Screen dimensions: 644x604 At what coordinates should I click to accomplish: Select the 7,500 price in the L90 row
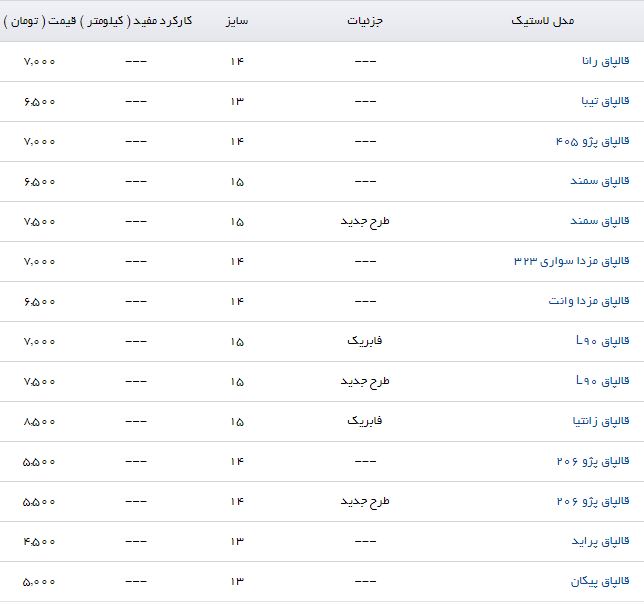tap(39, 381)
